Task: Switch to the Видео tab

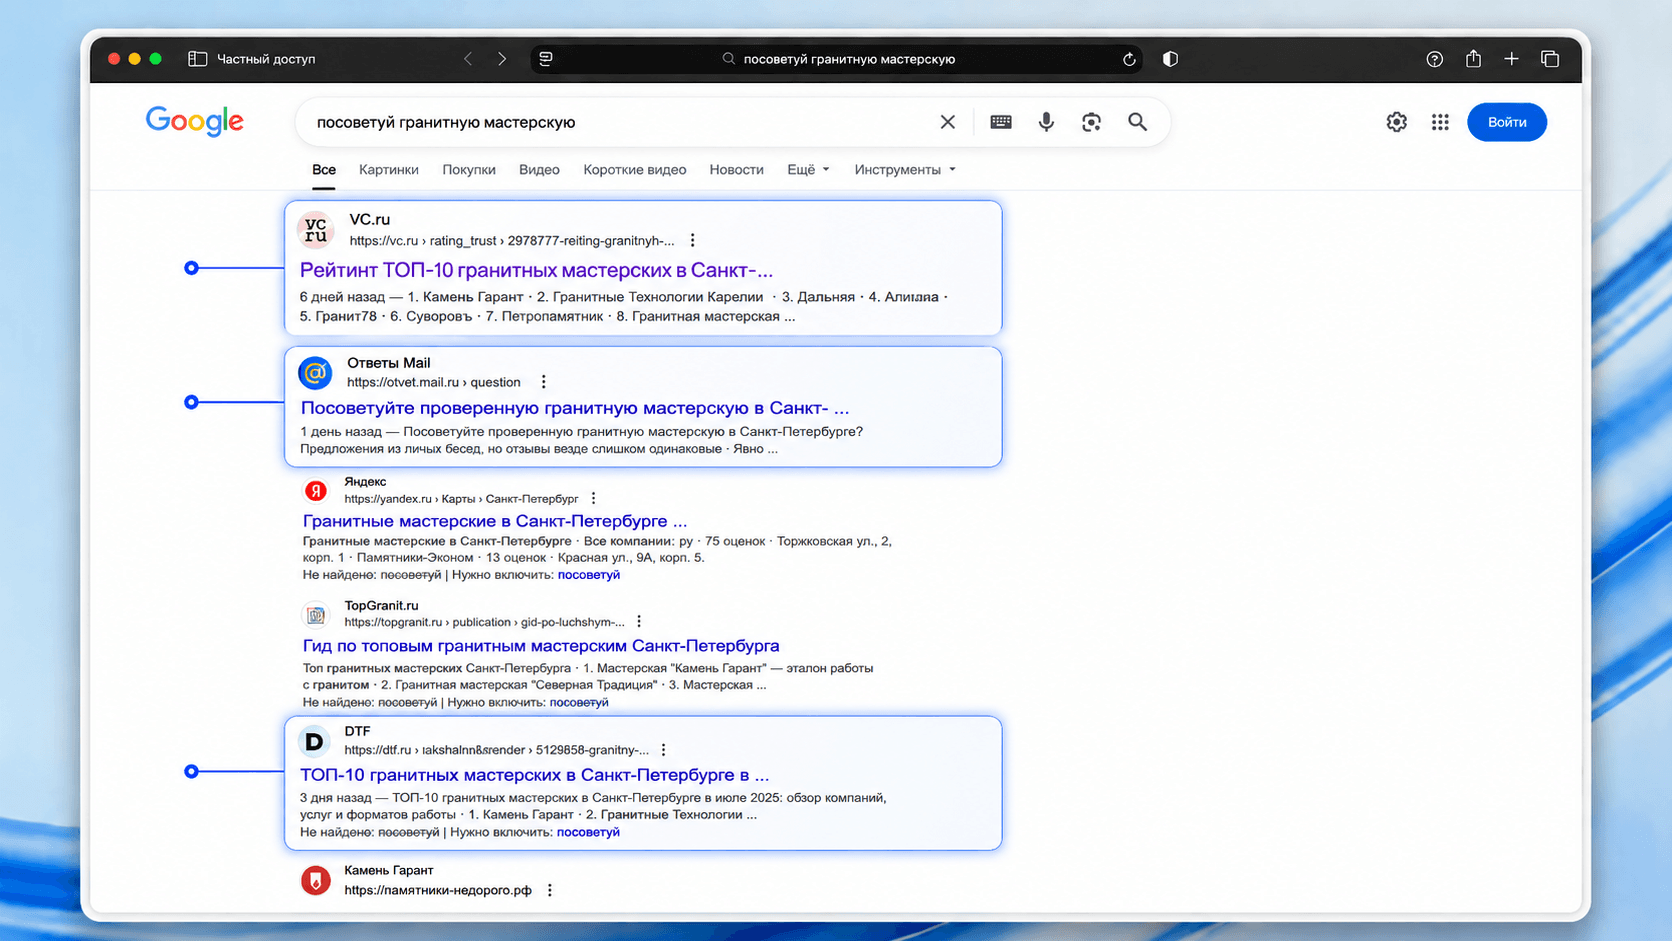Action: [539, 170]
